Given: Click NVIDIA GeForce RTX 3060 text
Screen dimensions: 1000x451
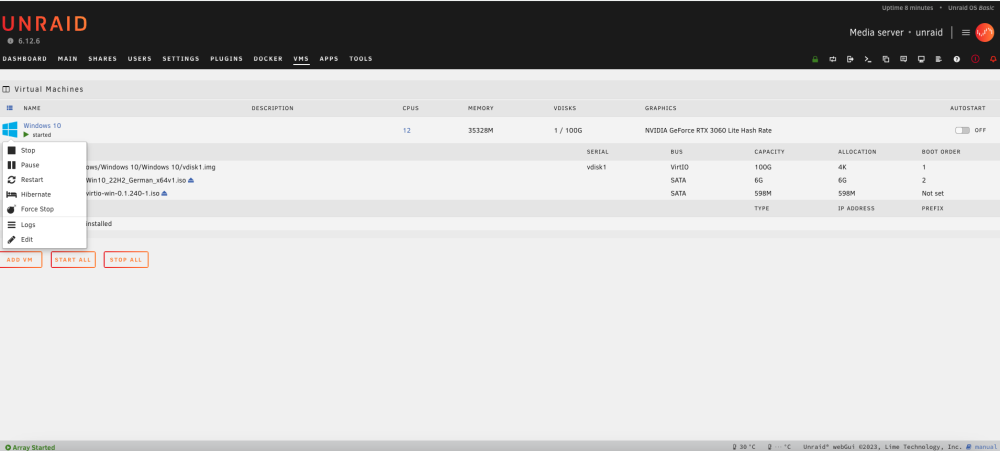Looking at the screenshot, I should pyautogui.click(x=708, y=130).
